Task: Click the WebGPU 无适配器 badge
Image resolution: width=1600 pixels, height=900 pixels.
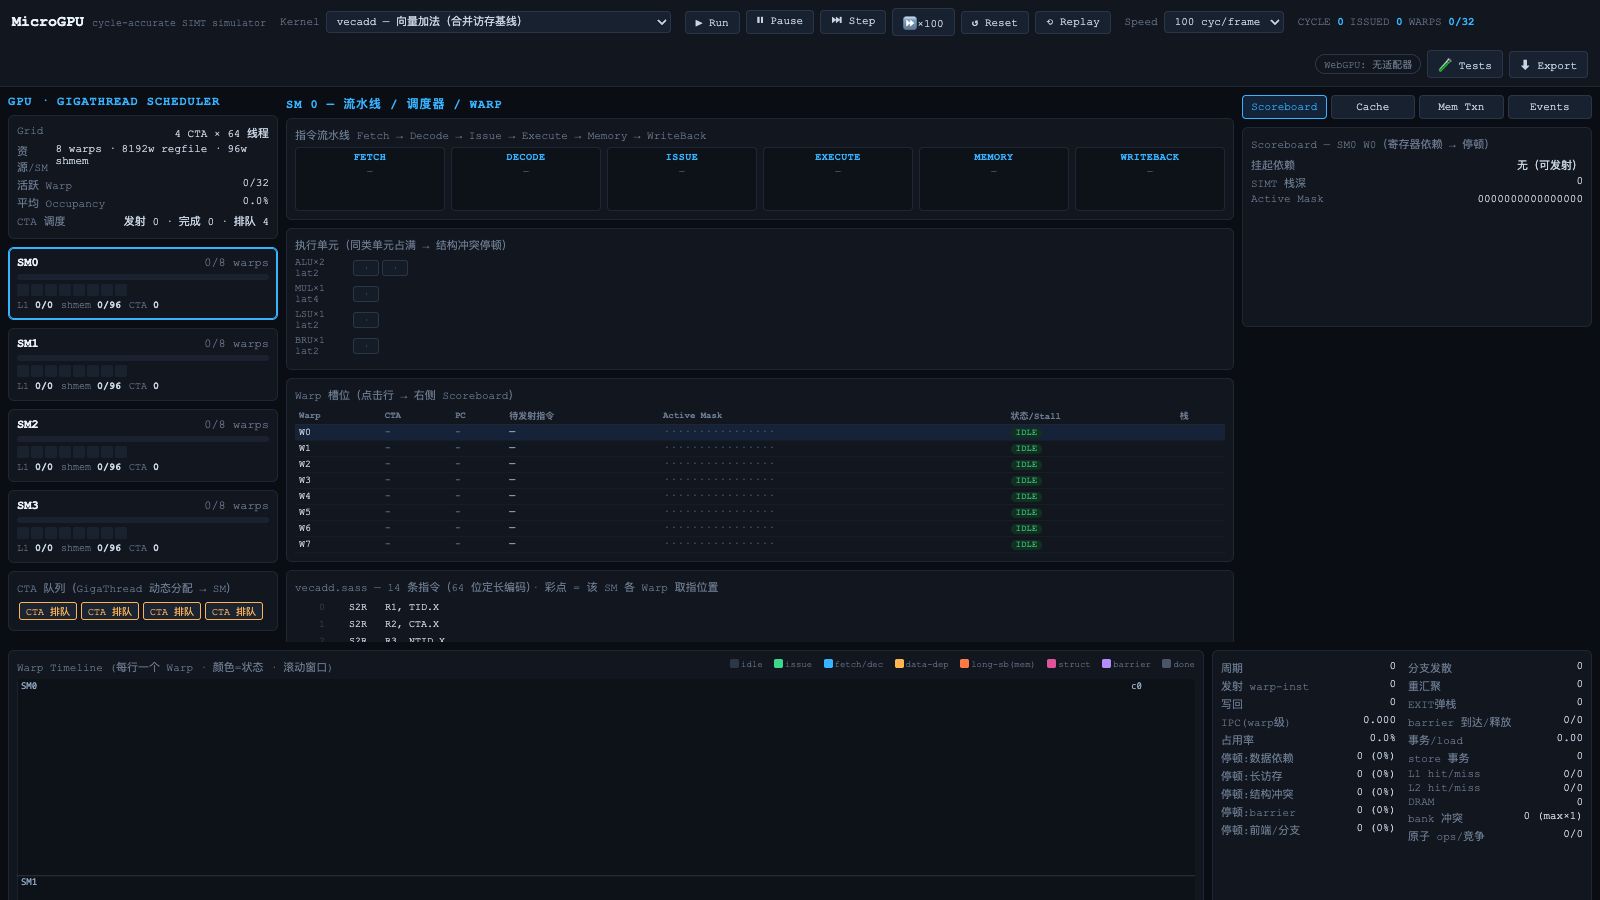Action: click(x=1367, y=65)
